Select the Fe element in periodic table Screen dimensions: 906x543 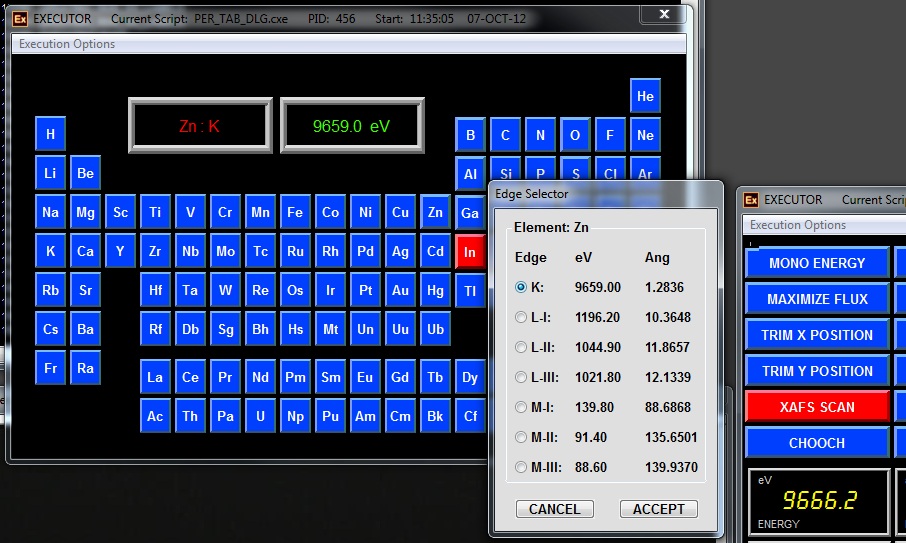[295, 213]
